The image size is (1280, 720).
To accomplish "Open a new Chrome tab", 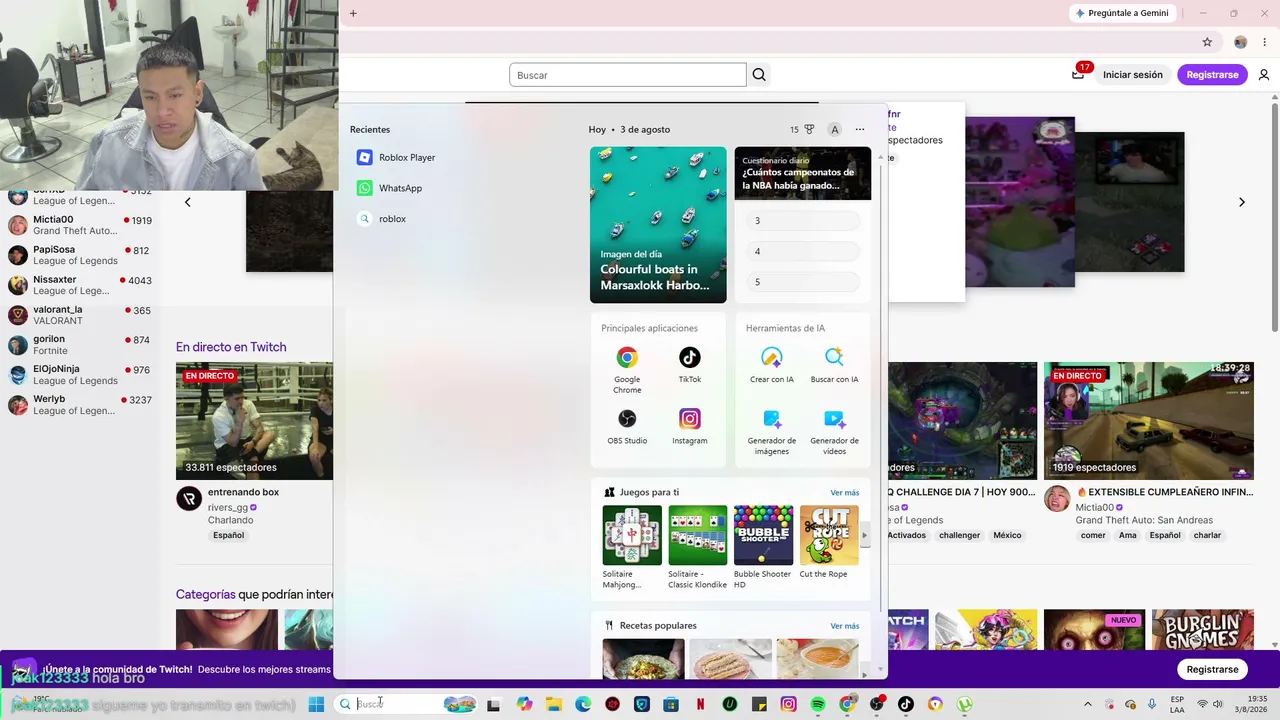I will pos(353,13).
